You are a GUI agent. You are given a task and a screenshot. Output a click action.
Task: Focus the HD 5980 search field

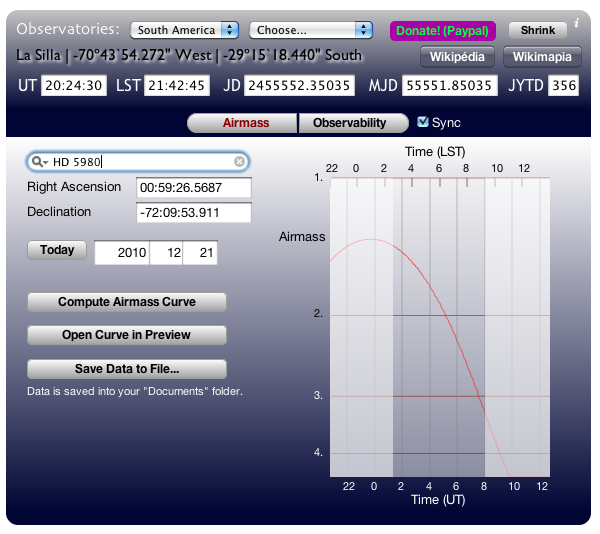(138, 162)
